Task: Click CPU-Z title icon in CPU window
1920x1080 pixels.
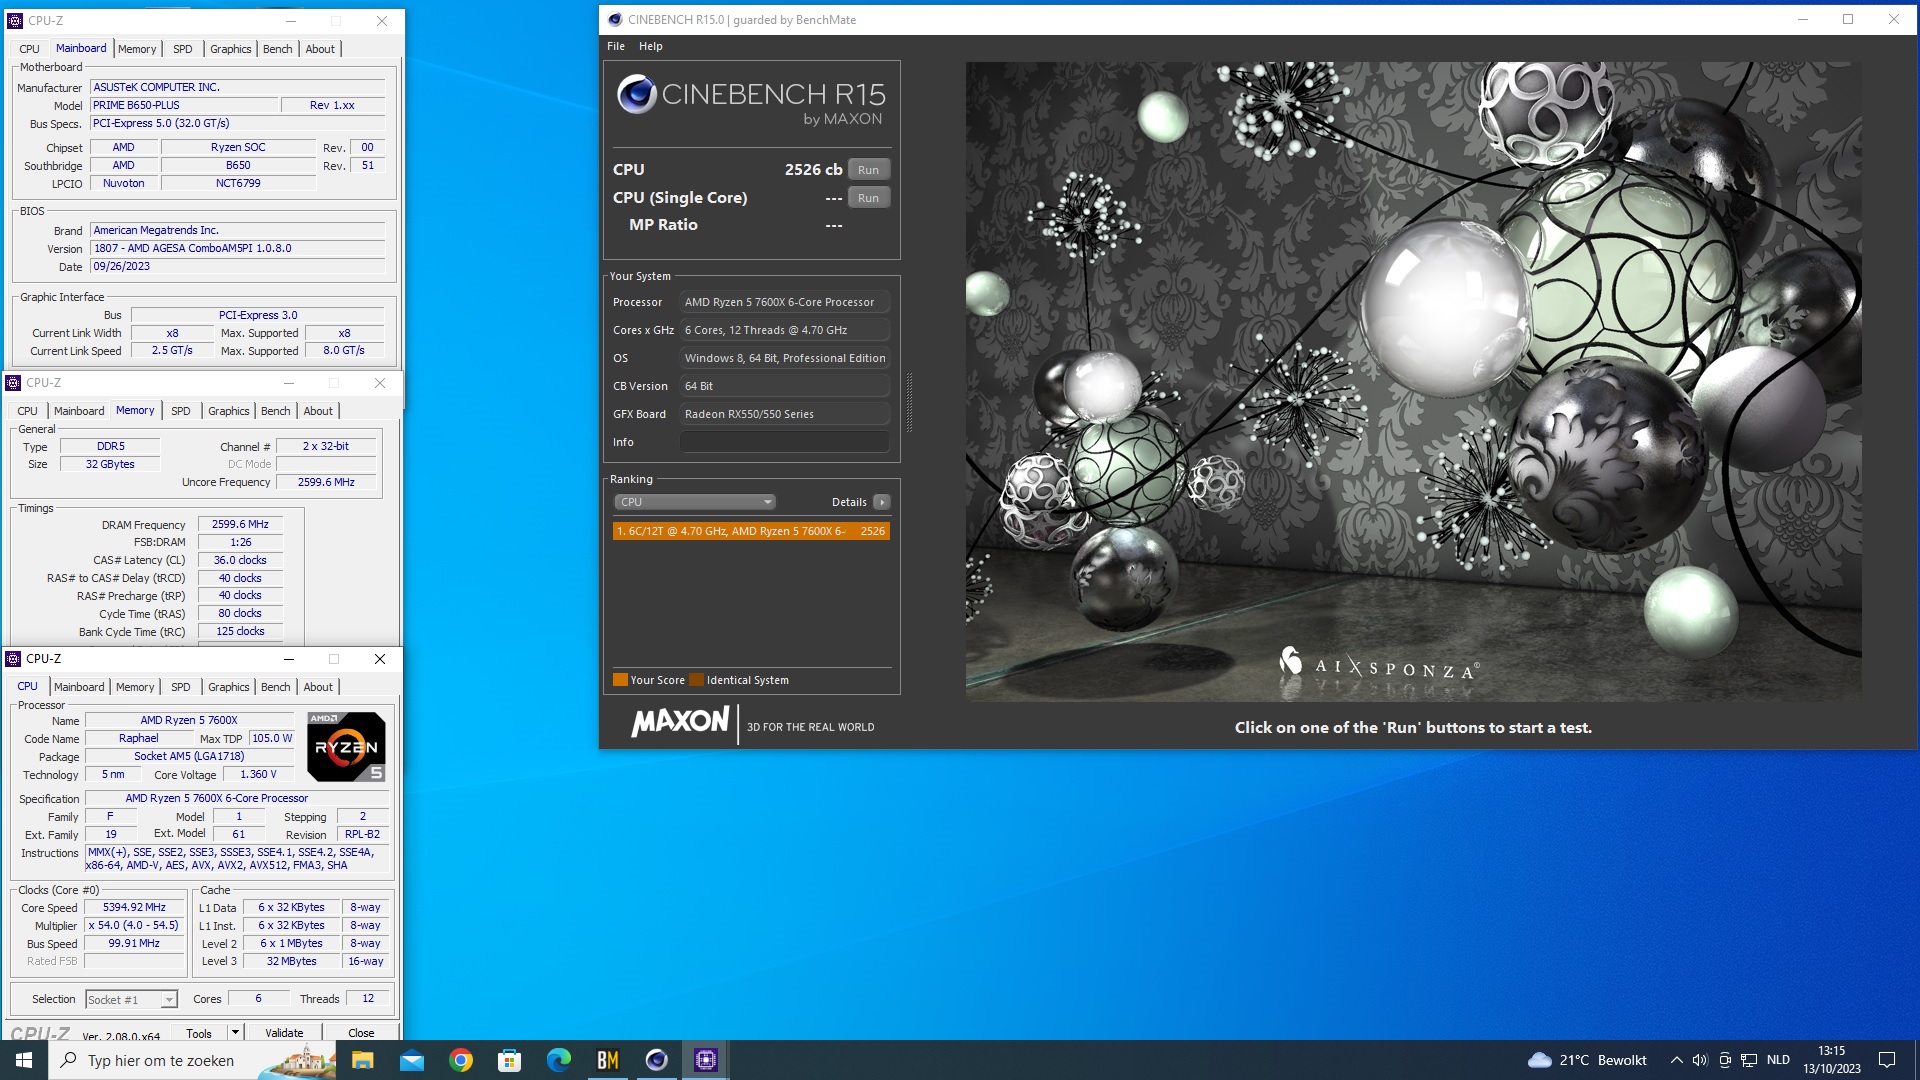Action: pos(13,659)
